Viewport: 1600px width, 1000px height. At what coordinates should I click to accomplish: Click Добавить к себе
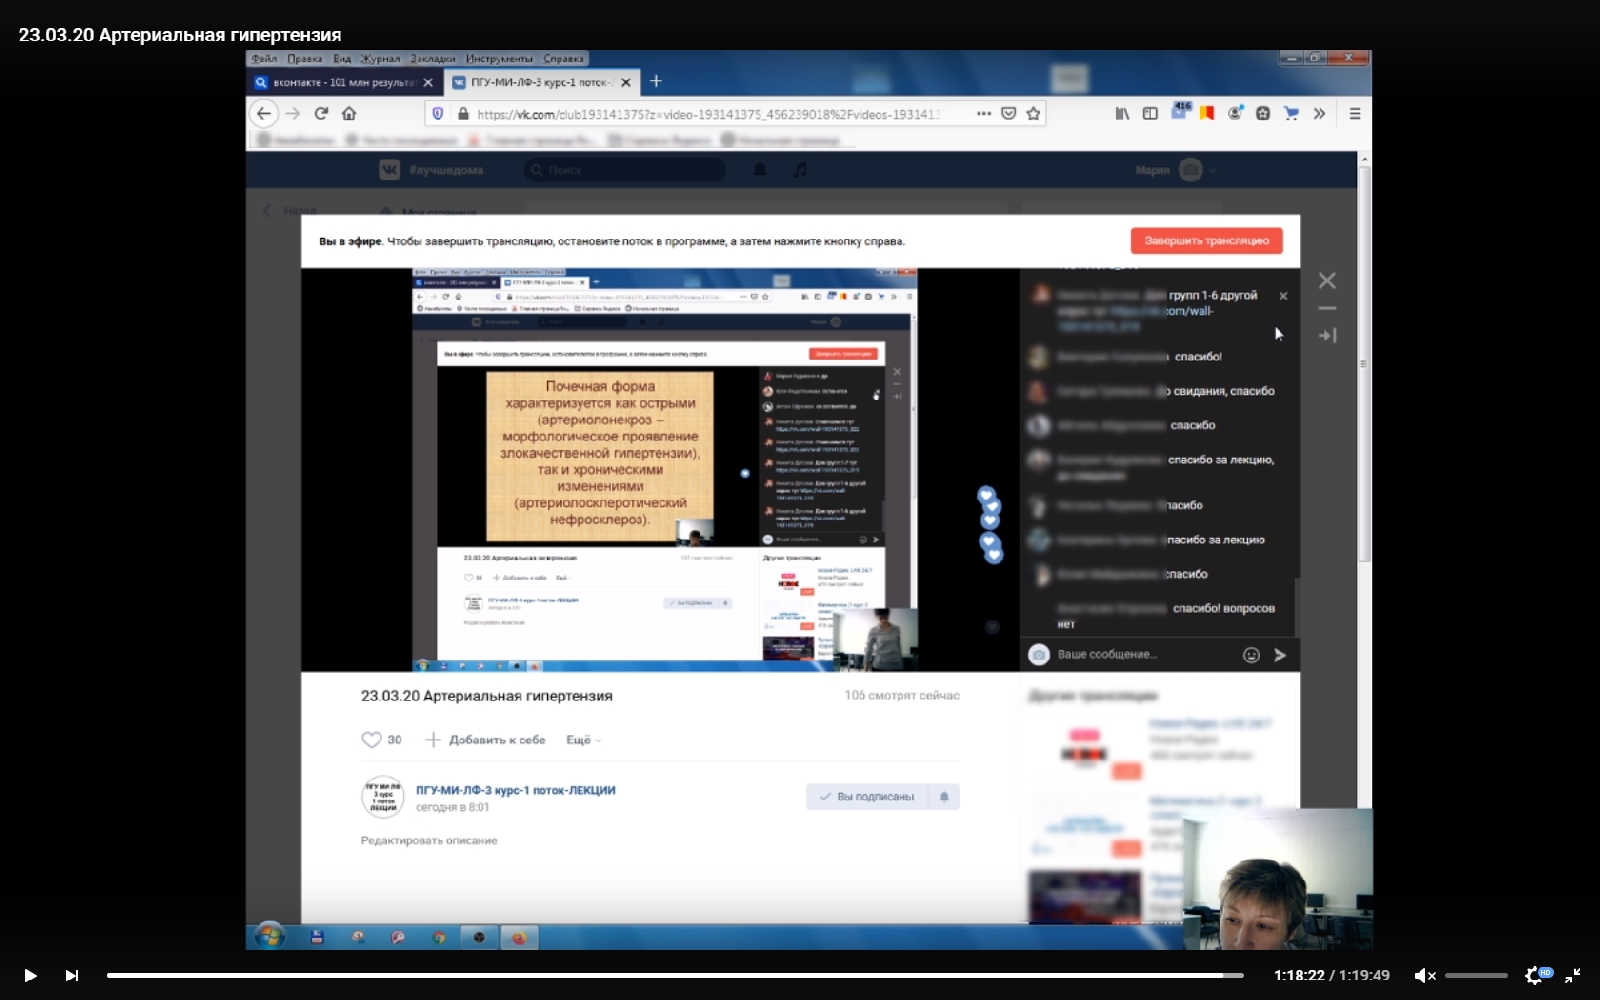485,740
